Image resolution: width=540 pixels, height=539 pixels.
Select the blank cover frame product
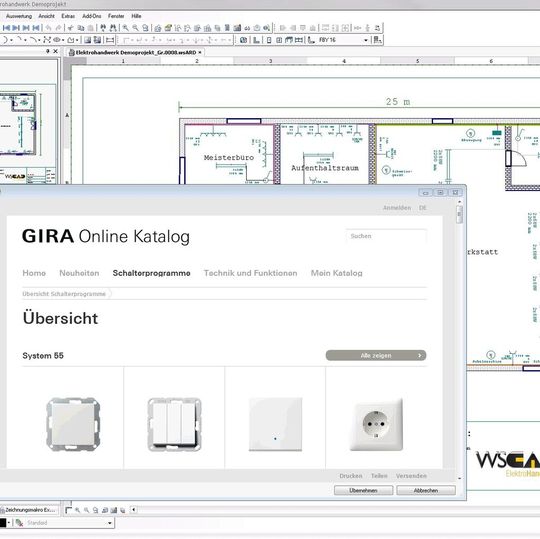pyautogui.click(x=73, y=424)
